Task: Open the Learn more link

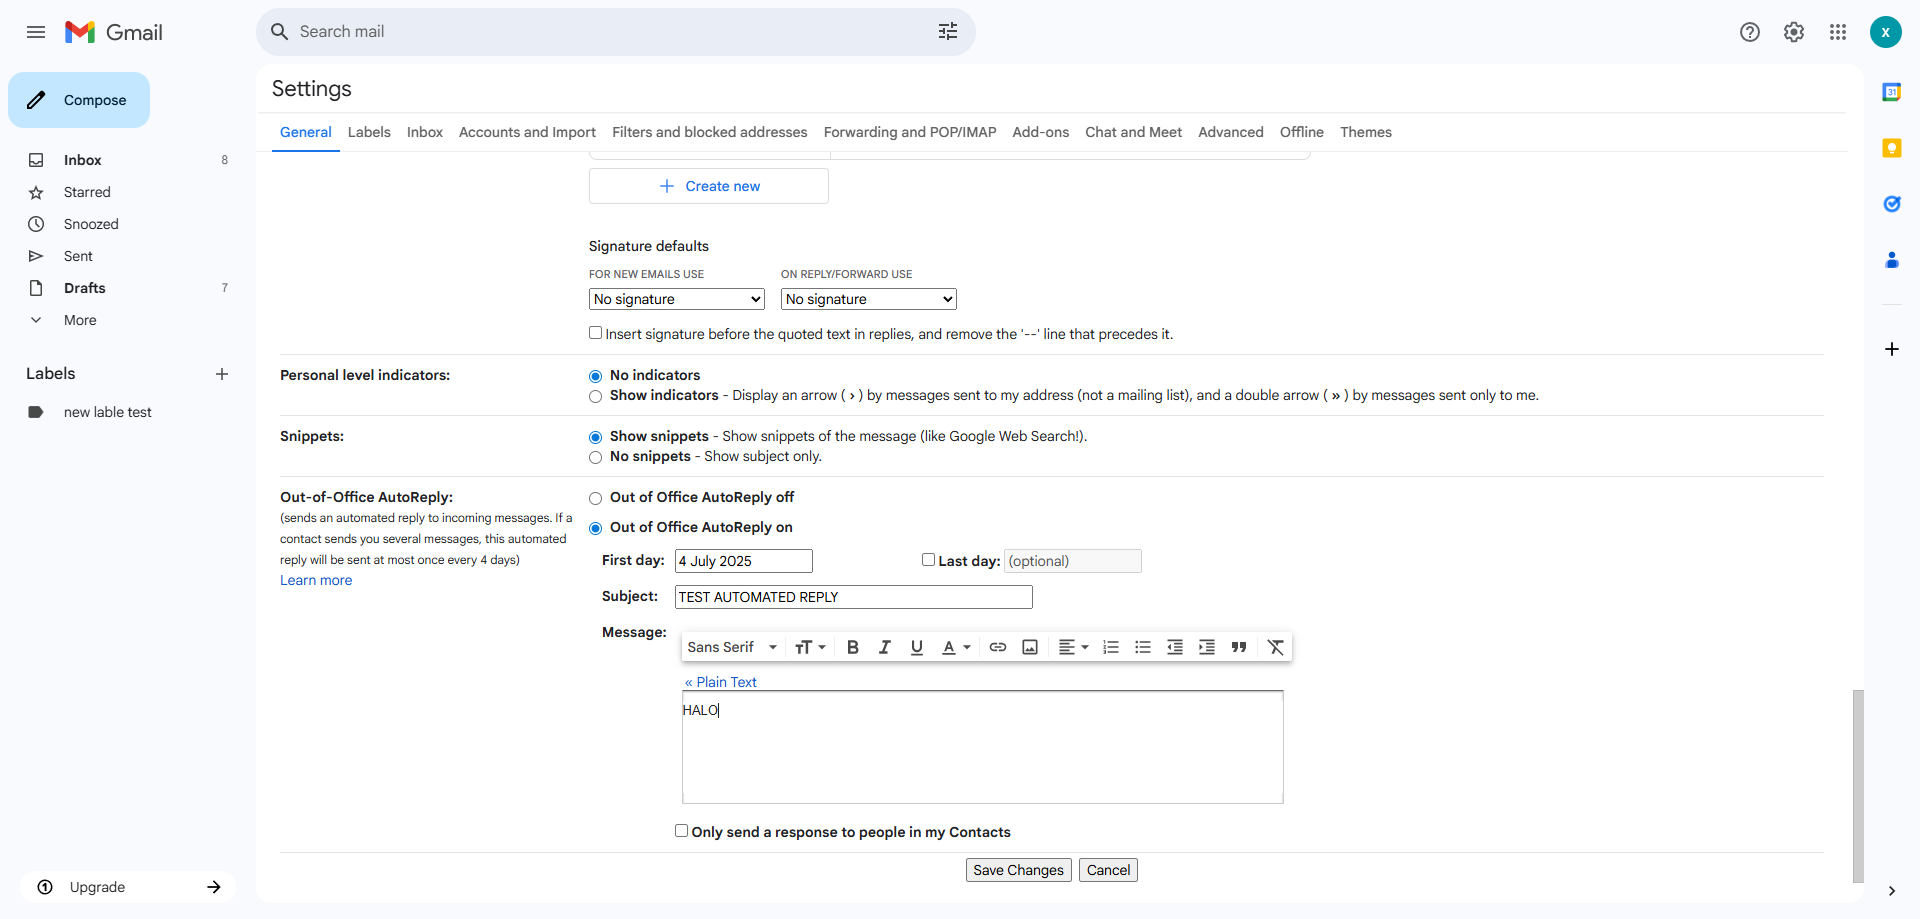Action: point(316,580)
